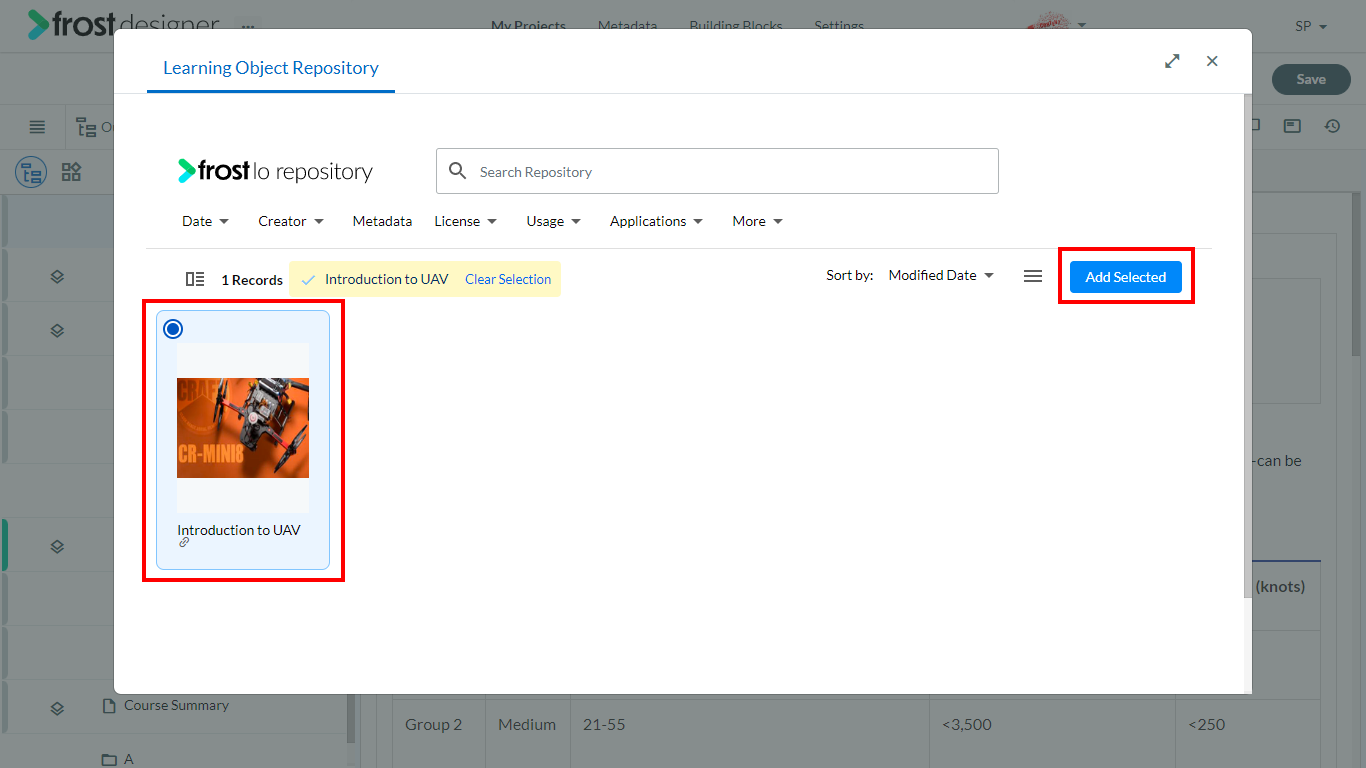Open the version history clock icon
This screenshot has height=768, width=1366.
click(x=1332, y=126)
